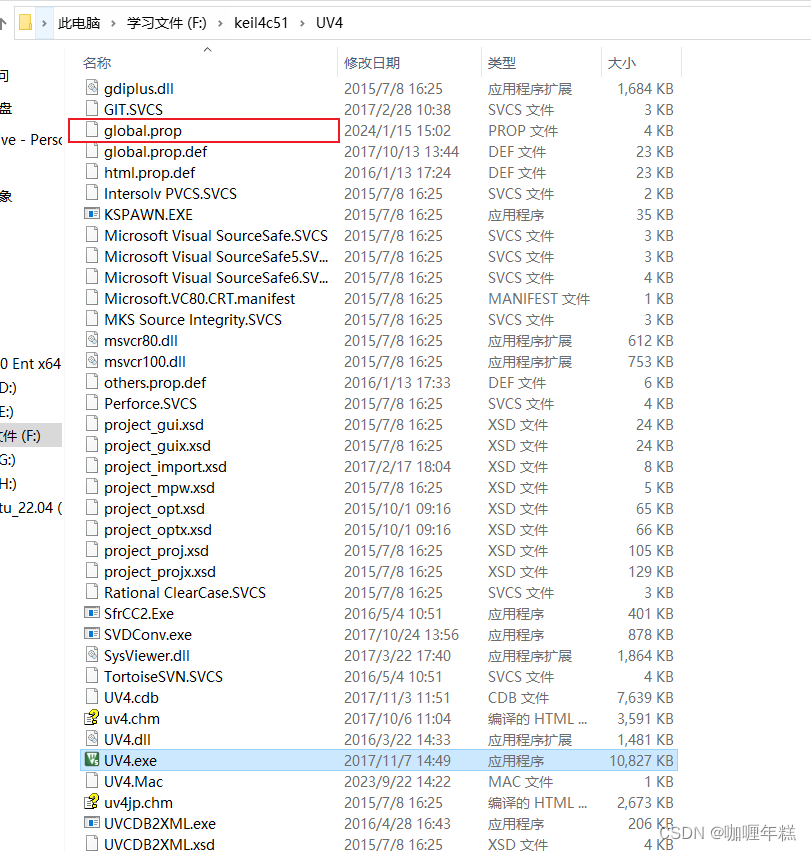Expand the chevron before 此电脑 breadcrumb

click(x=45, y=23)
